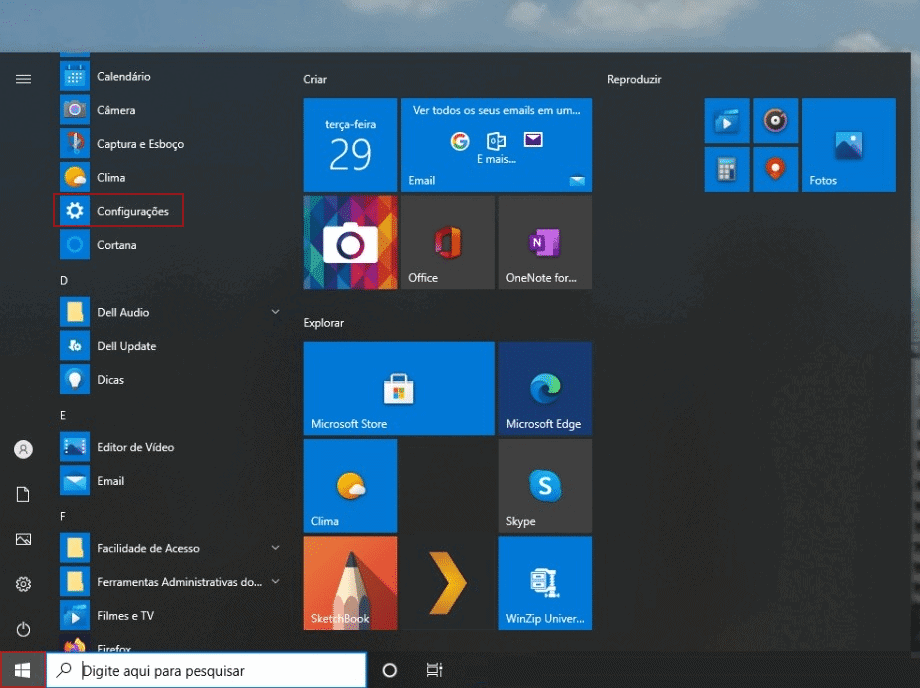This screenshot has width=920, height=688.
Task: Launch the Câmera app
Action: pyautogui.click(x=170, y=110)
